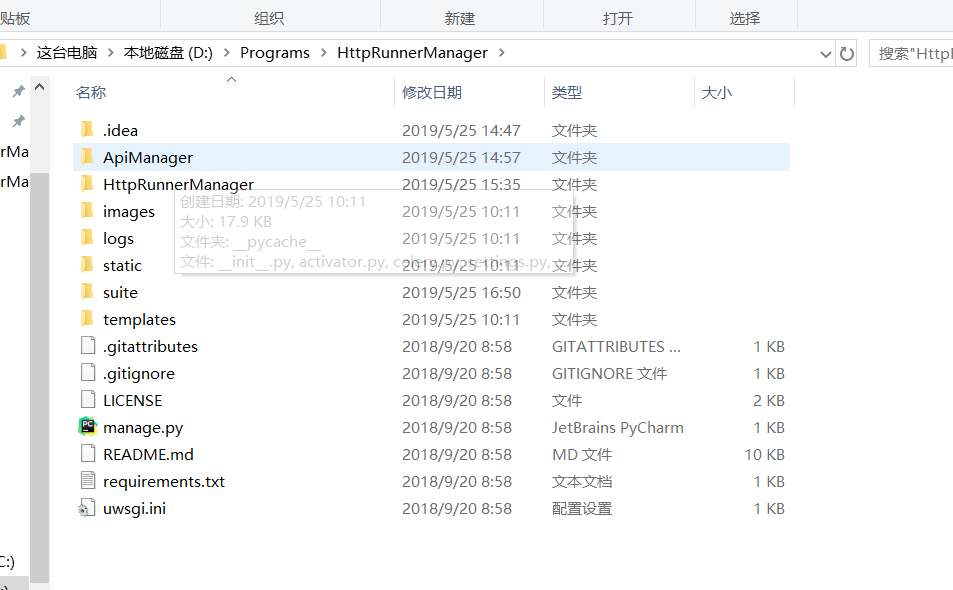Click the .gitattributes file icon

click(88, 346)
